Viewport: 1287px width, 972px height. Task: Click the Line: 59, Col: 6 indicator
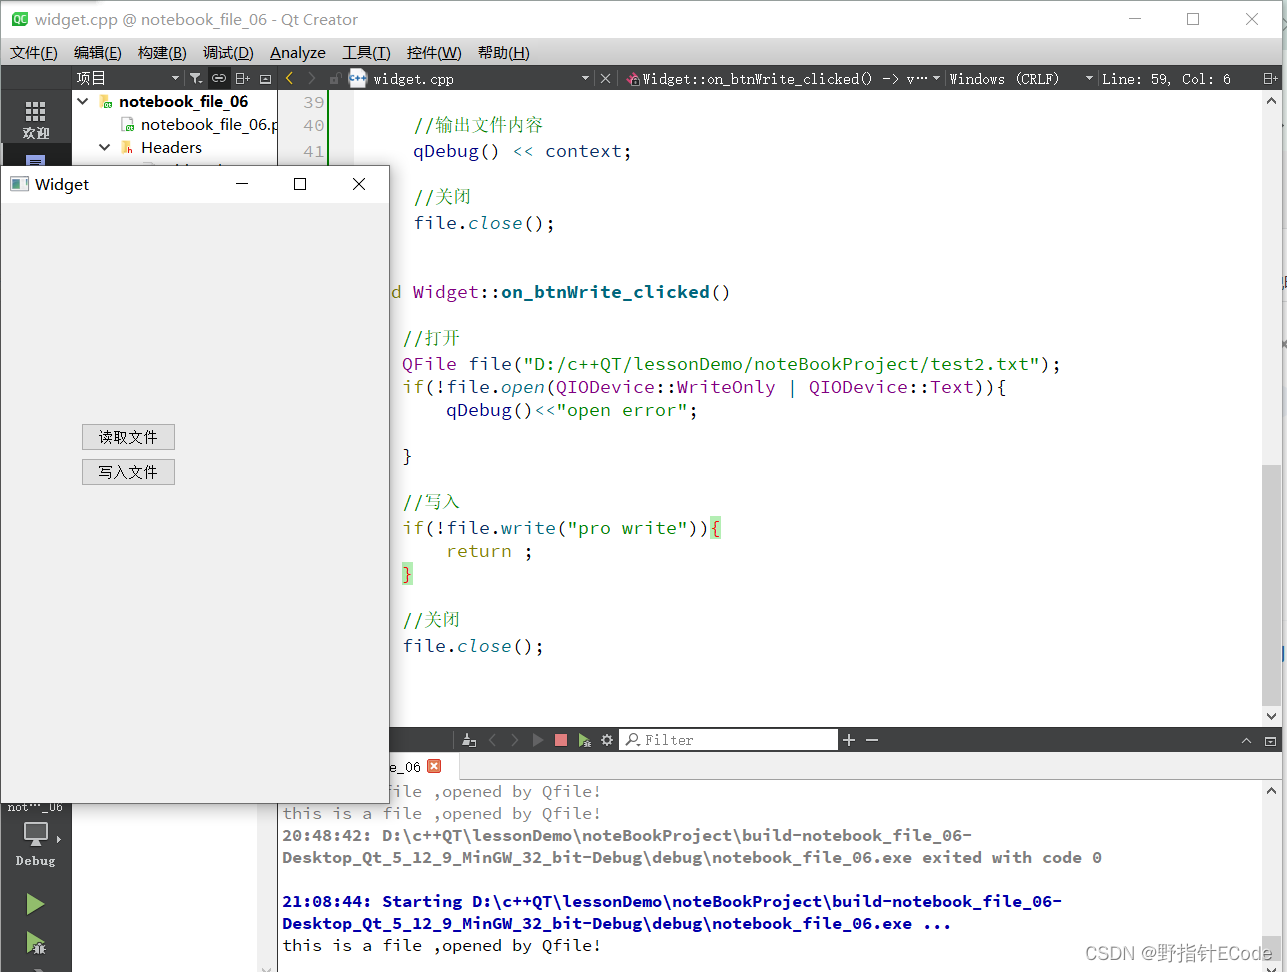(1166, 78)
